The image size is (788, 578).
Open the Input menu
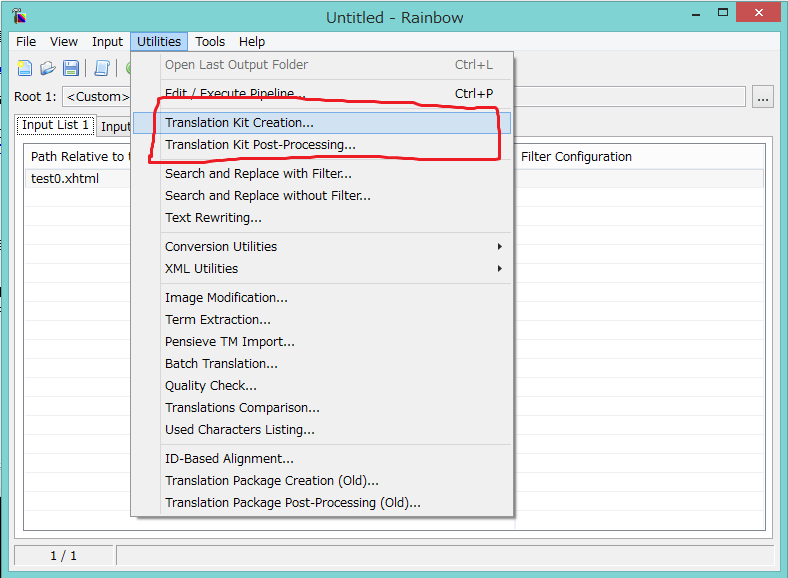(107, 42)
